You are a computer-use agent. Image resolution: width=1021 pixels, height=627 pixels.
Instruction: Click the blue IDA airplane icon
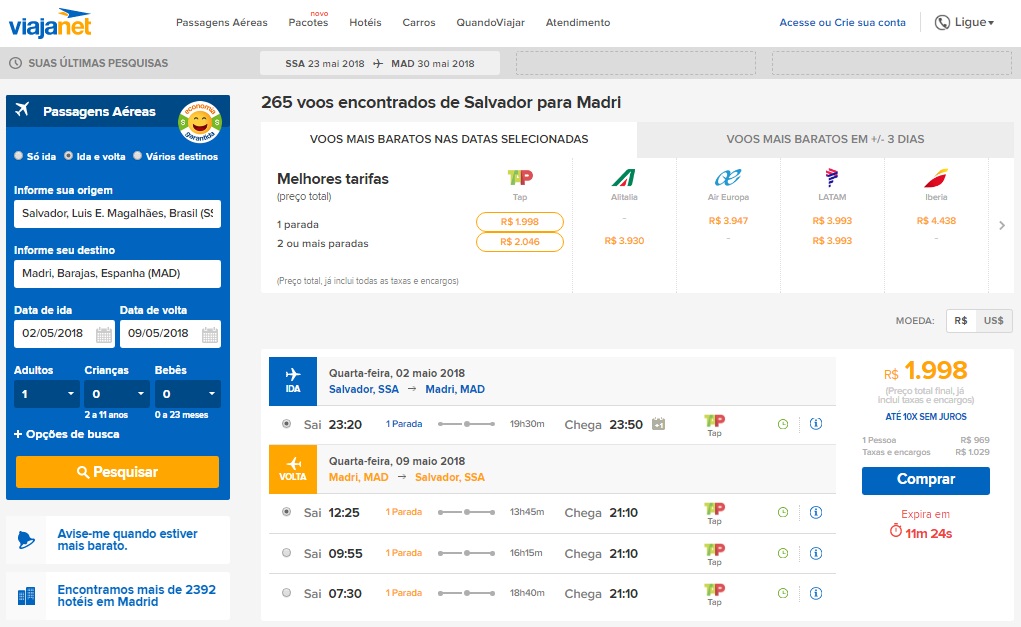click(x=293, y=374)
